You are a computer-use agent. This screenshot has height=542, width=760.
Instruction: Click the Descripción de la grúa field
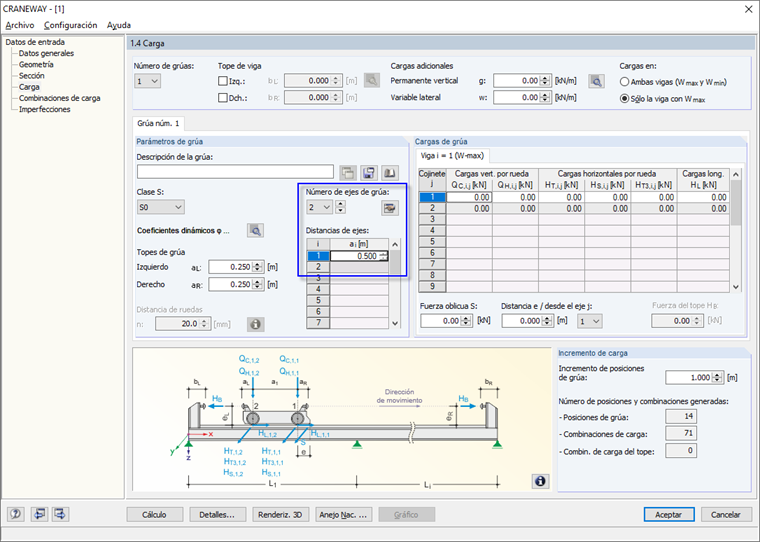pos(235,172)
